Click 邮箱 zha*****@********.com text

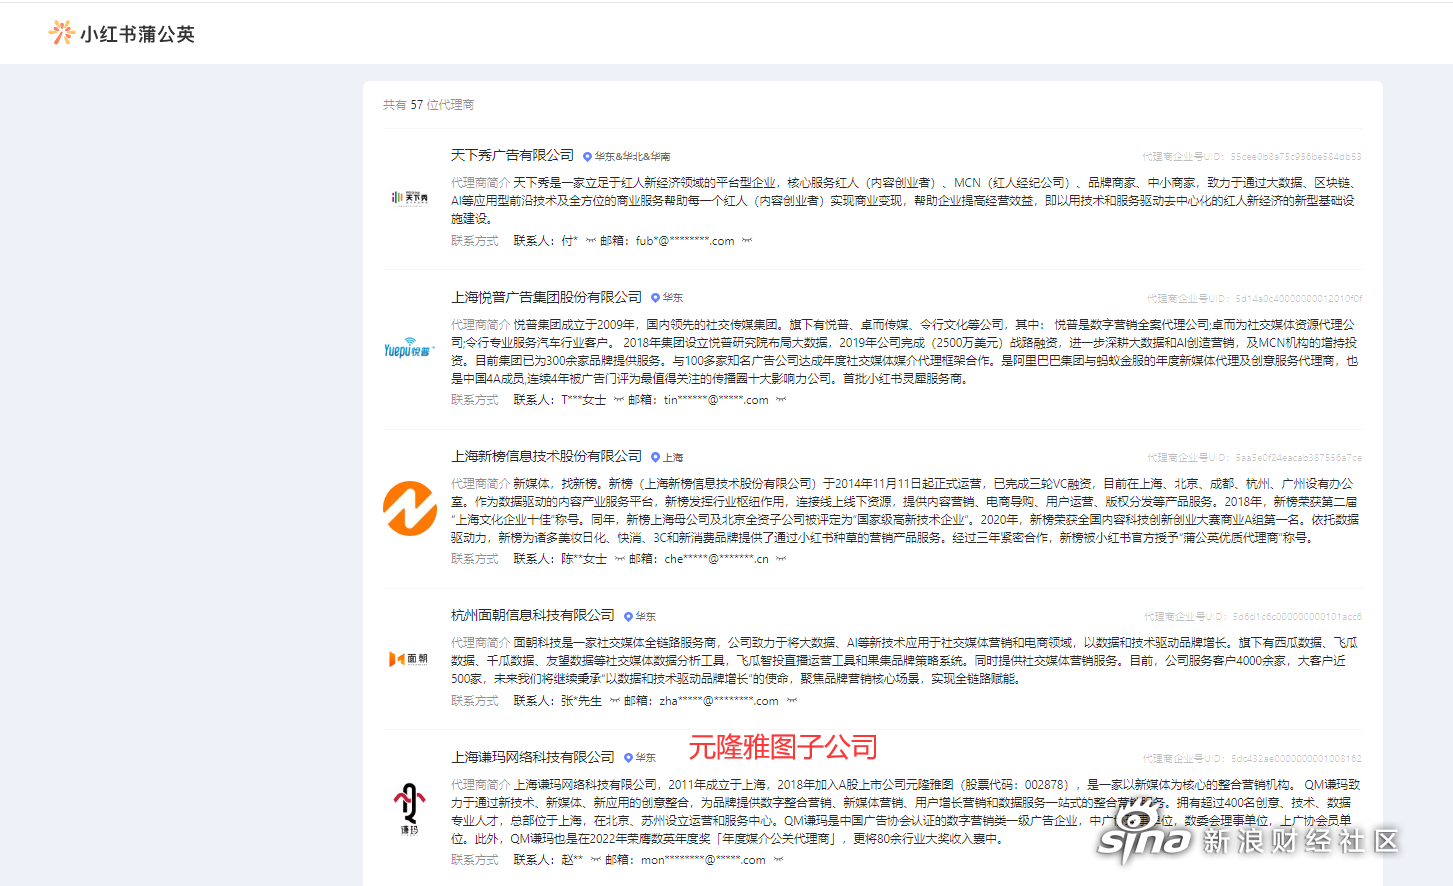(x=701, y=701)
